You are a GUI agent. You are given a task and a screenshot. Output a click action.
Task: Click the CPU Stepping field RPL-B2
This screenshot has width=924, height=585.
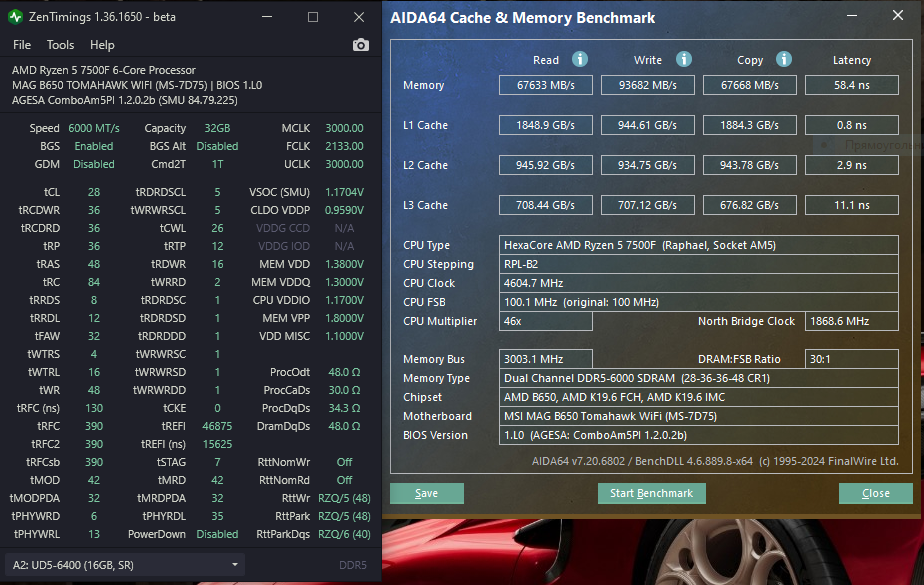698,264
